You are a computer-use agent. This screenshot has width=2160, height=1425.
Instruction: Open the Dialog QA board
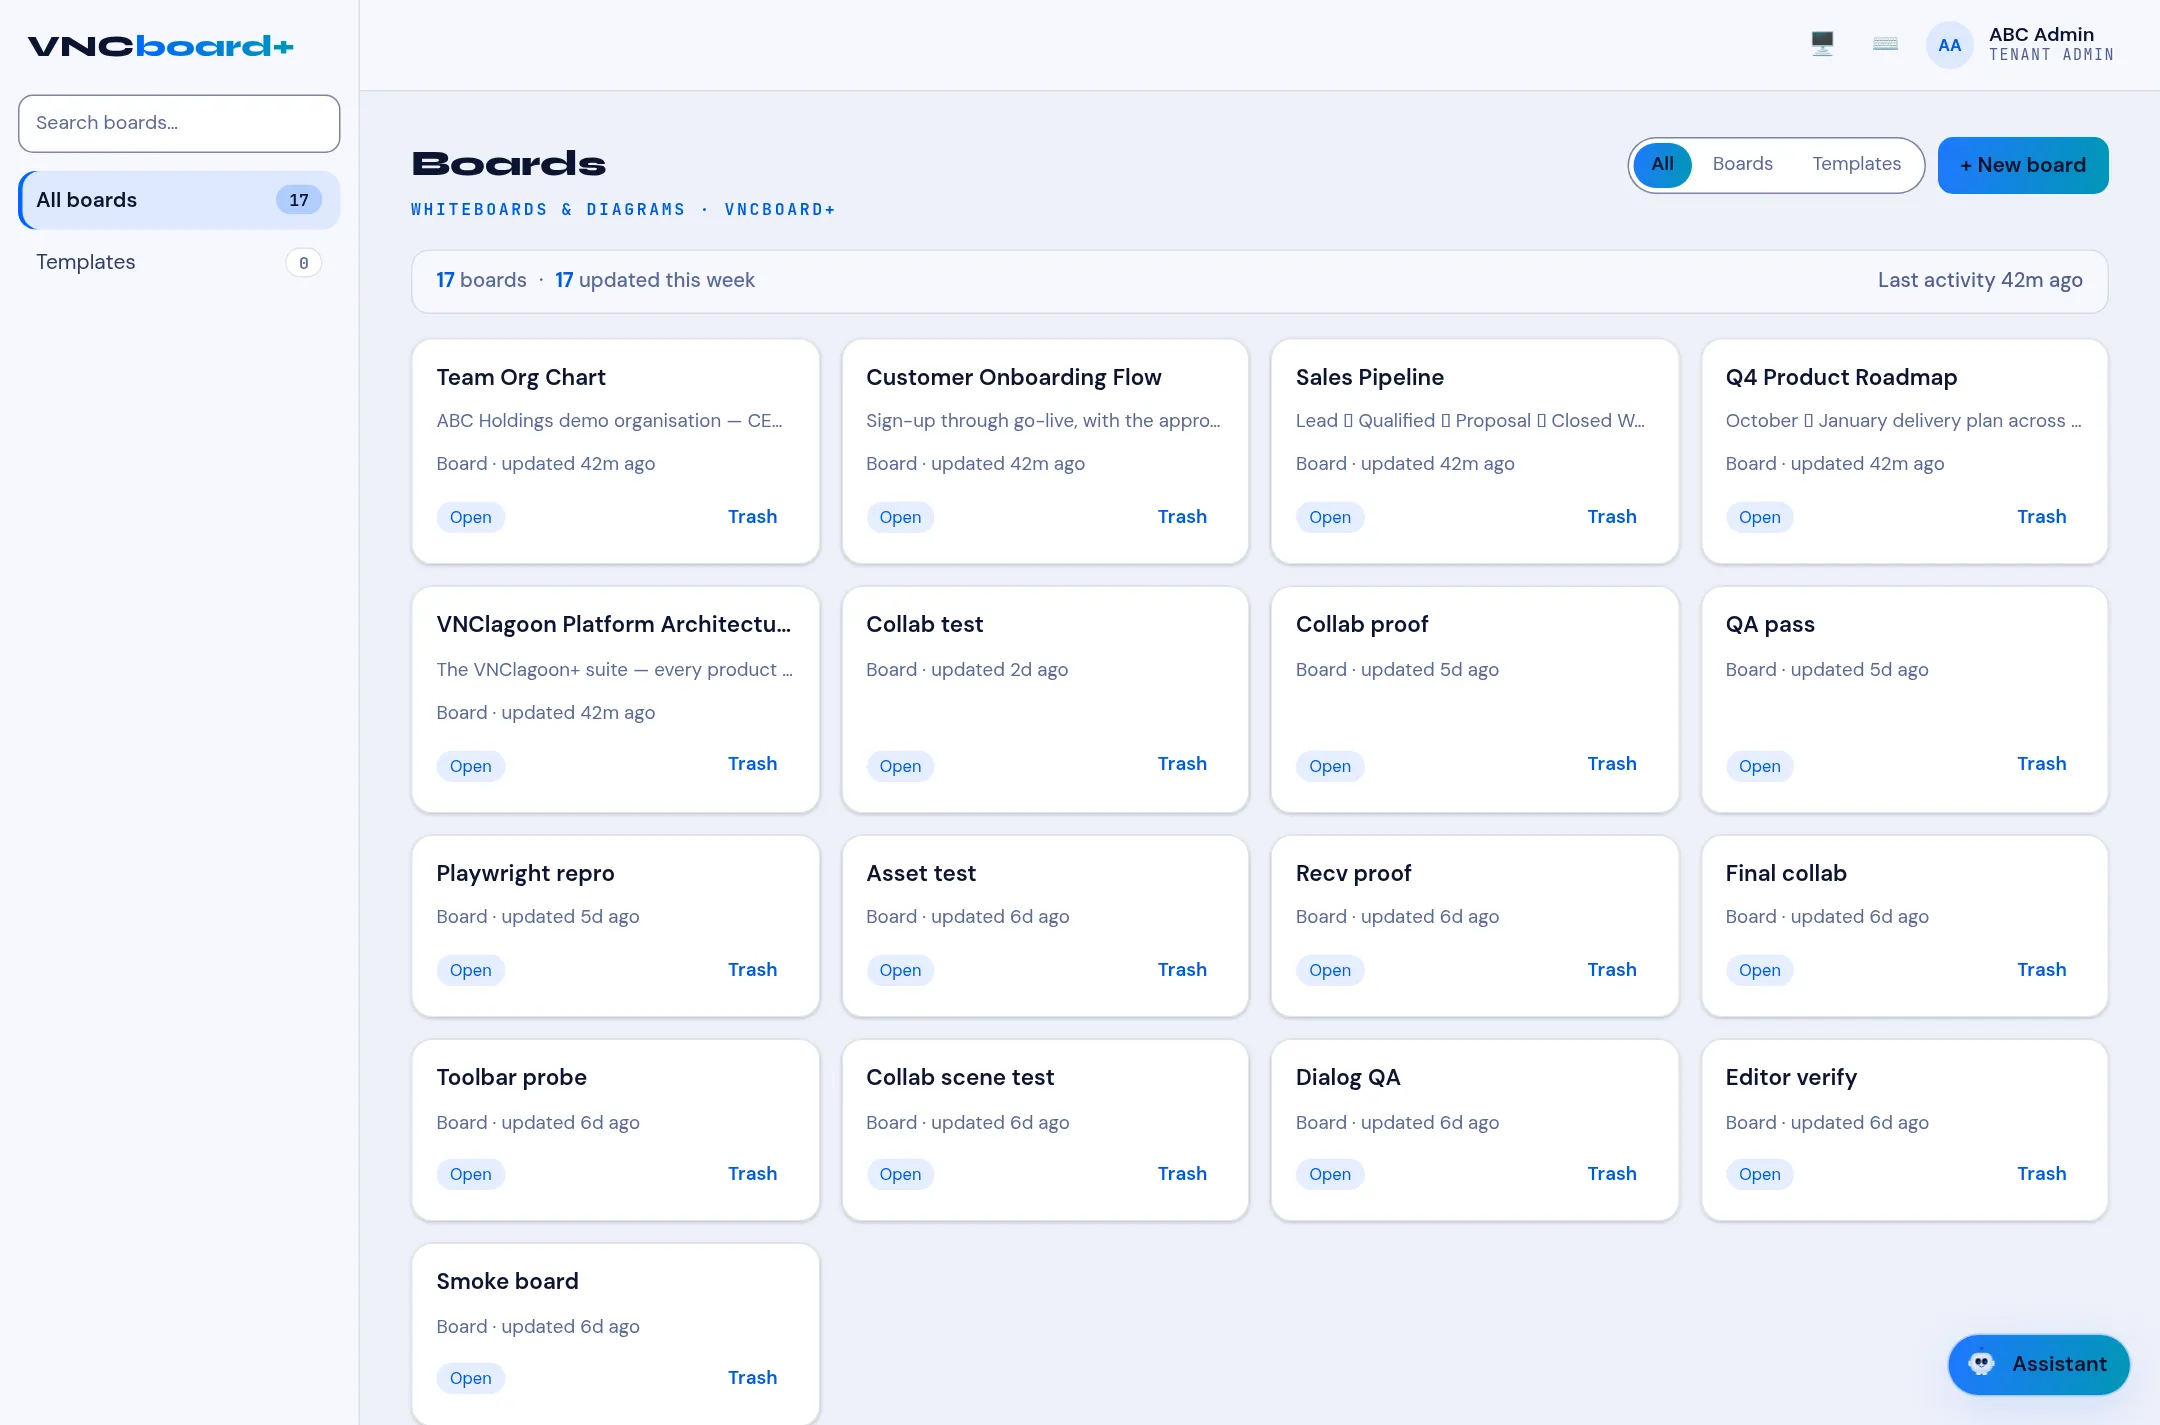[x=1329, y=1174]
